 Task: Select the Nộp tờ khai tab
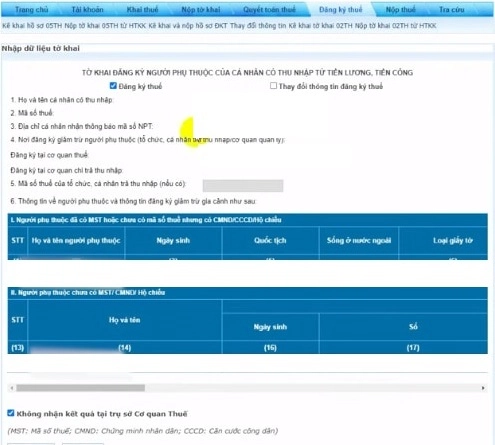(x=201, y=10)
